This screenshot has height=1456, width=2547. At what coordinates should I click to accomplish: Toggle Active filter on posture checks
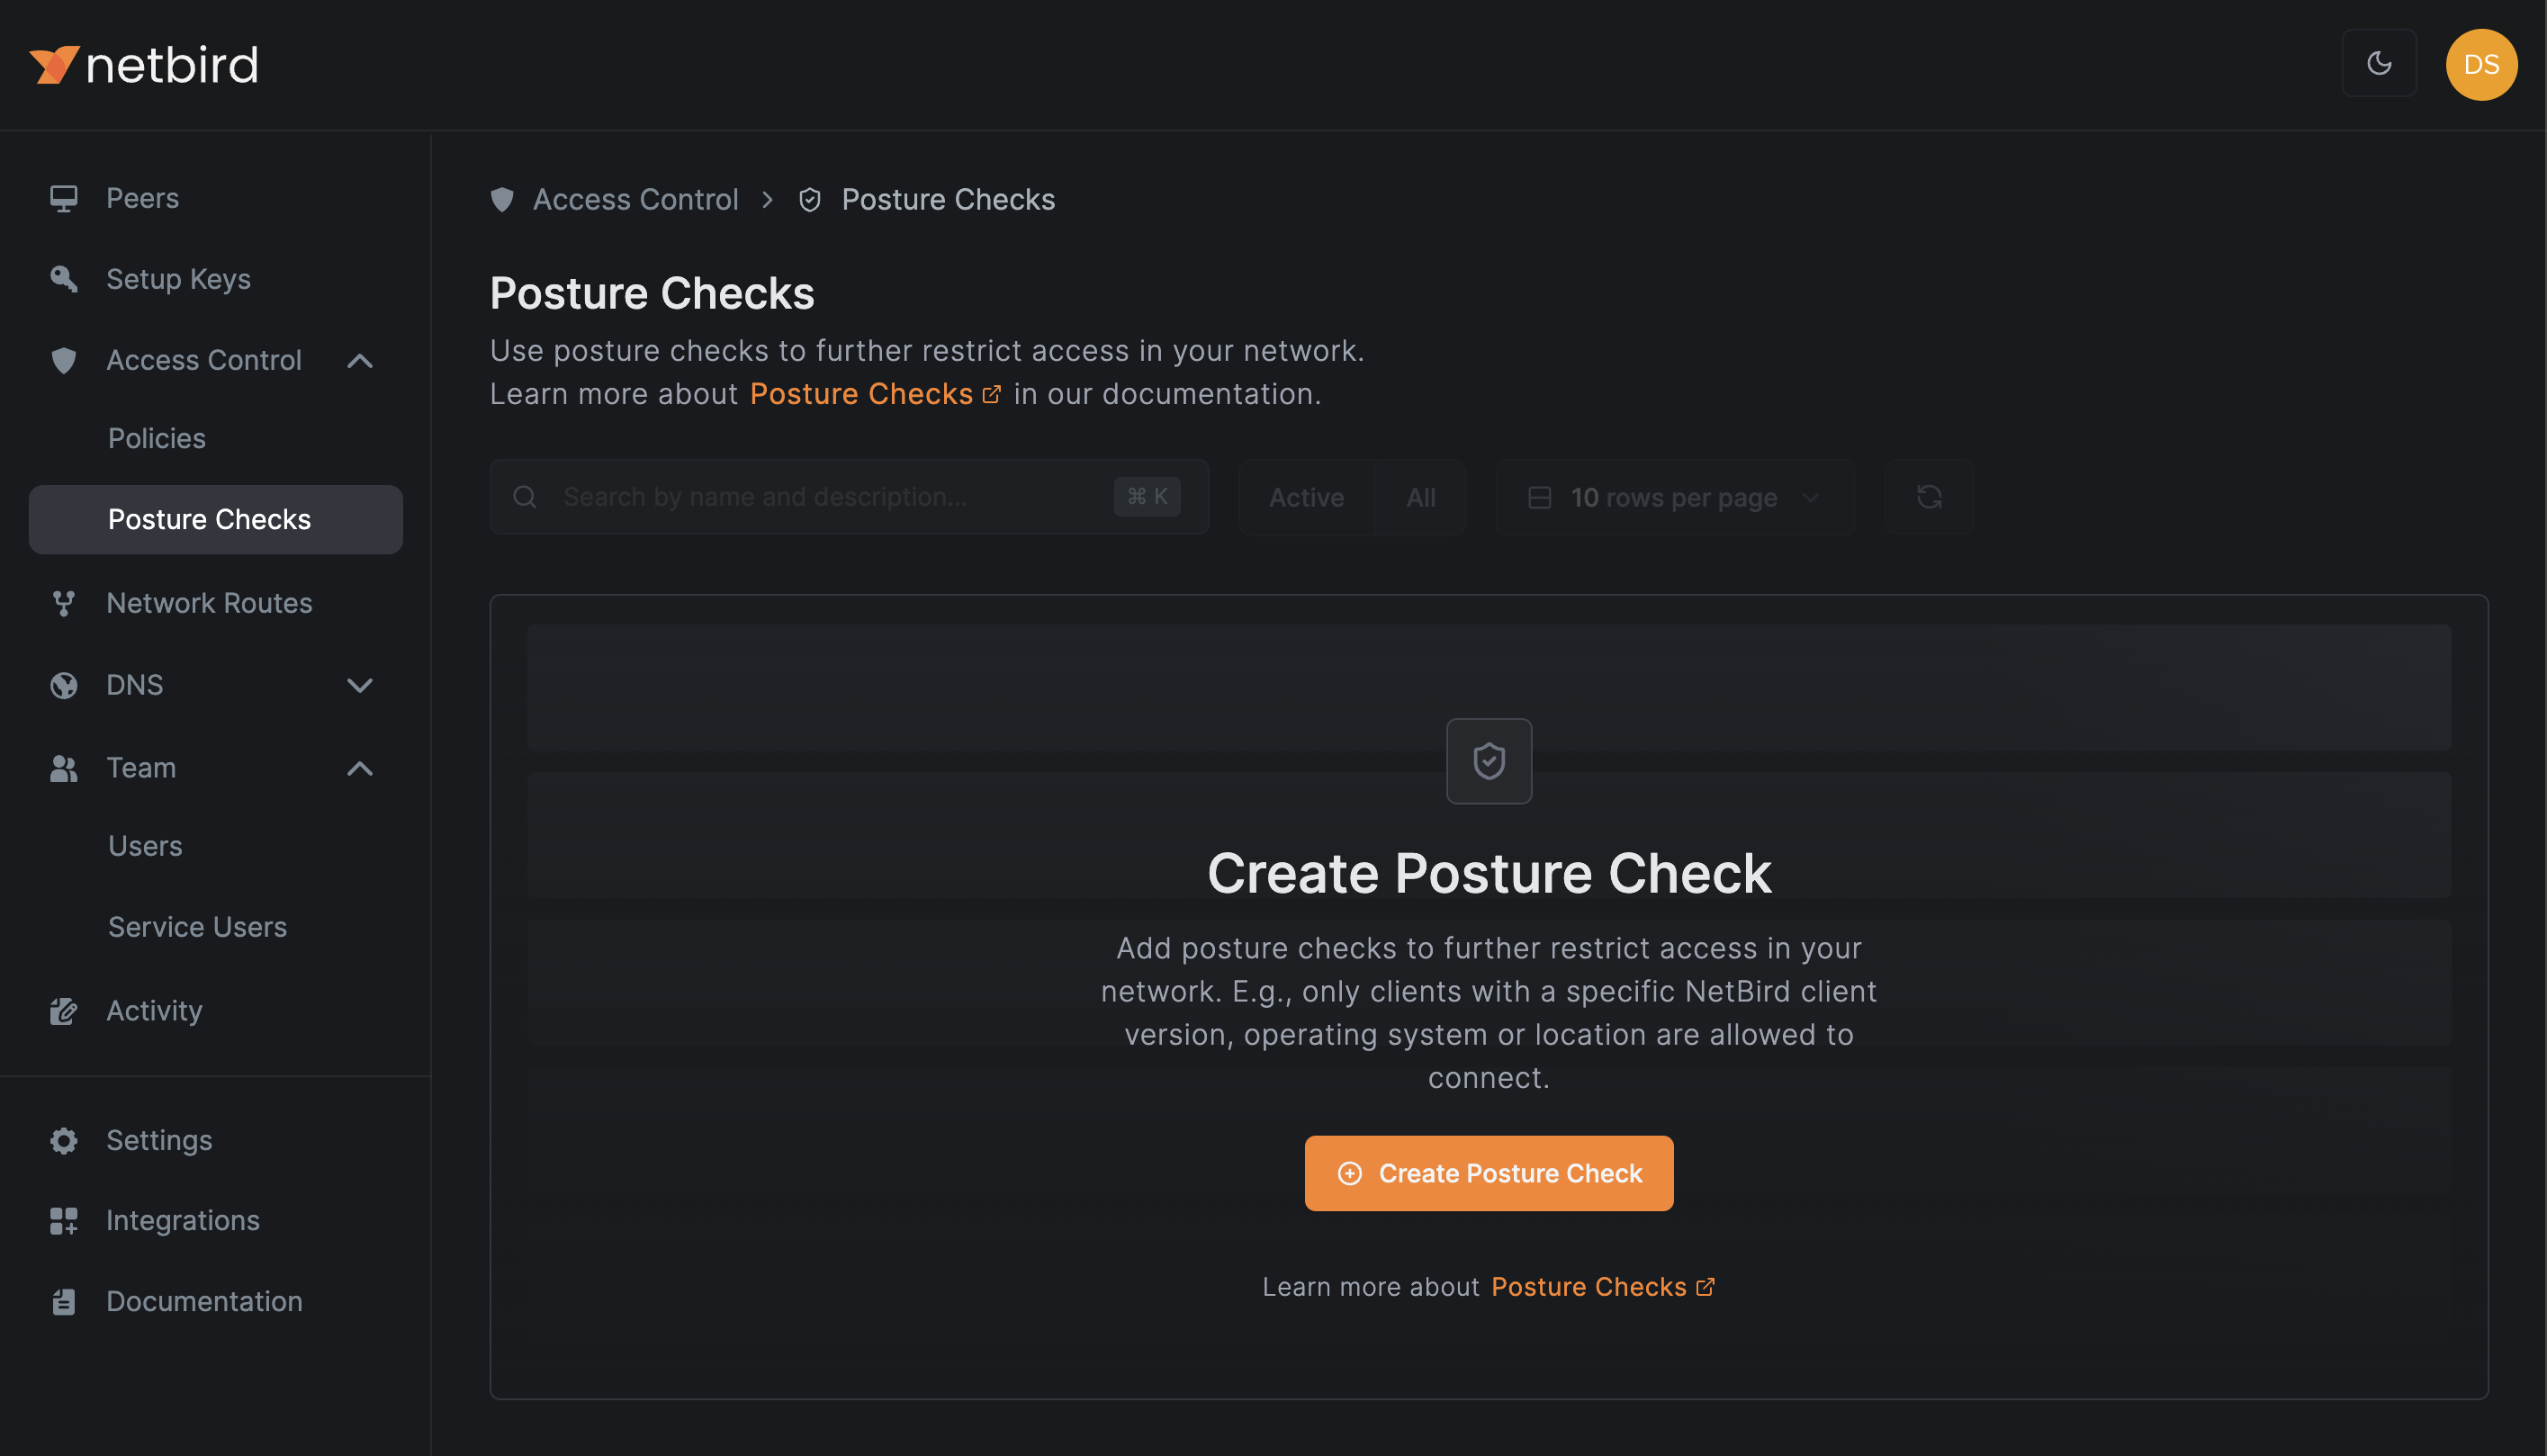tap(1307, 495)
